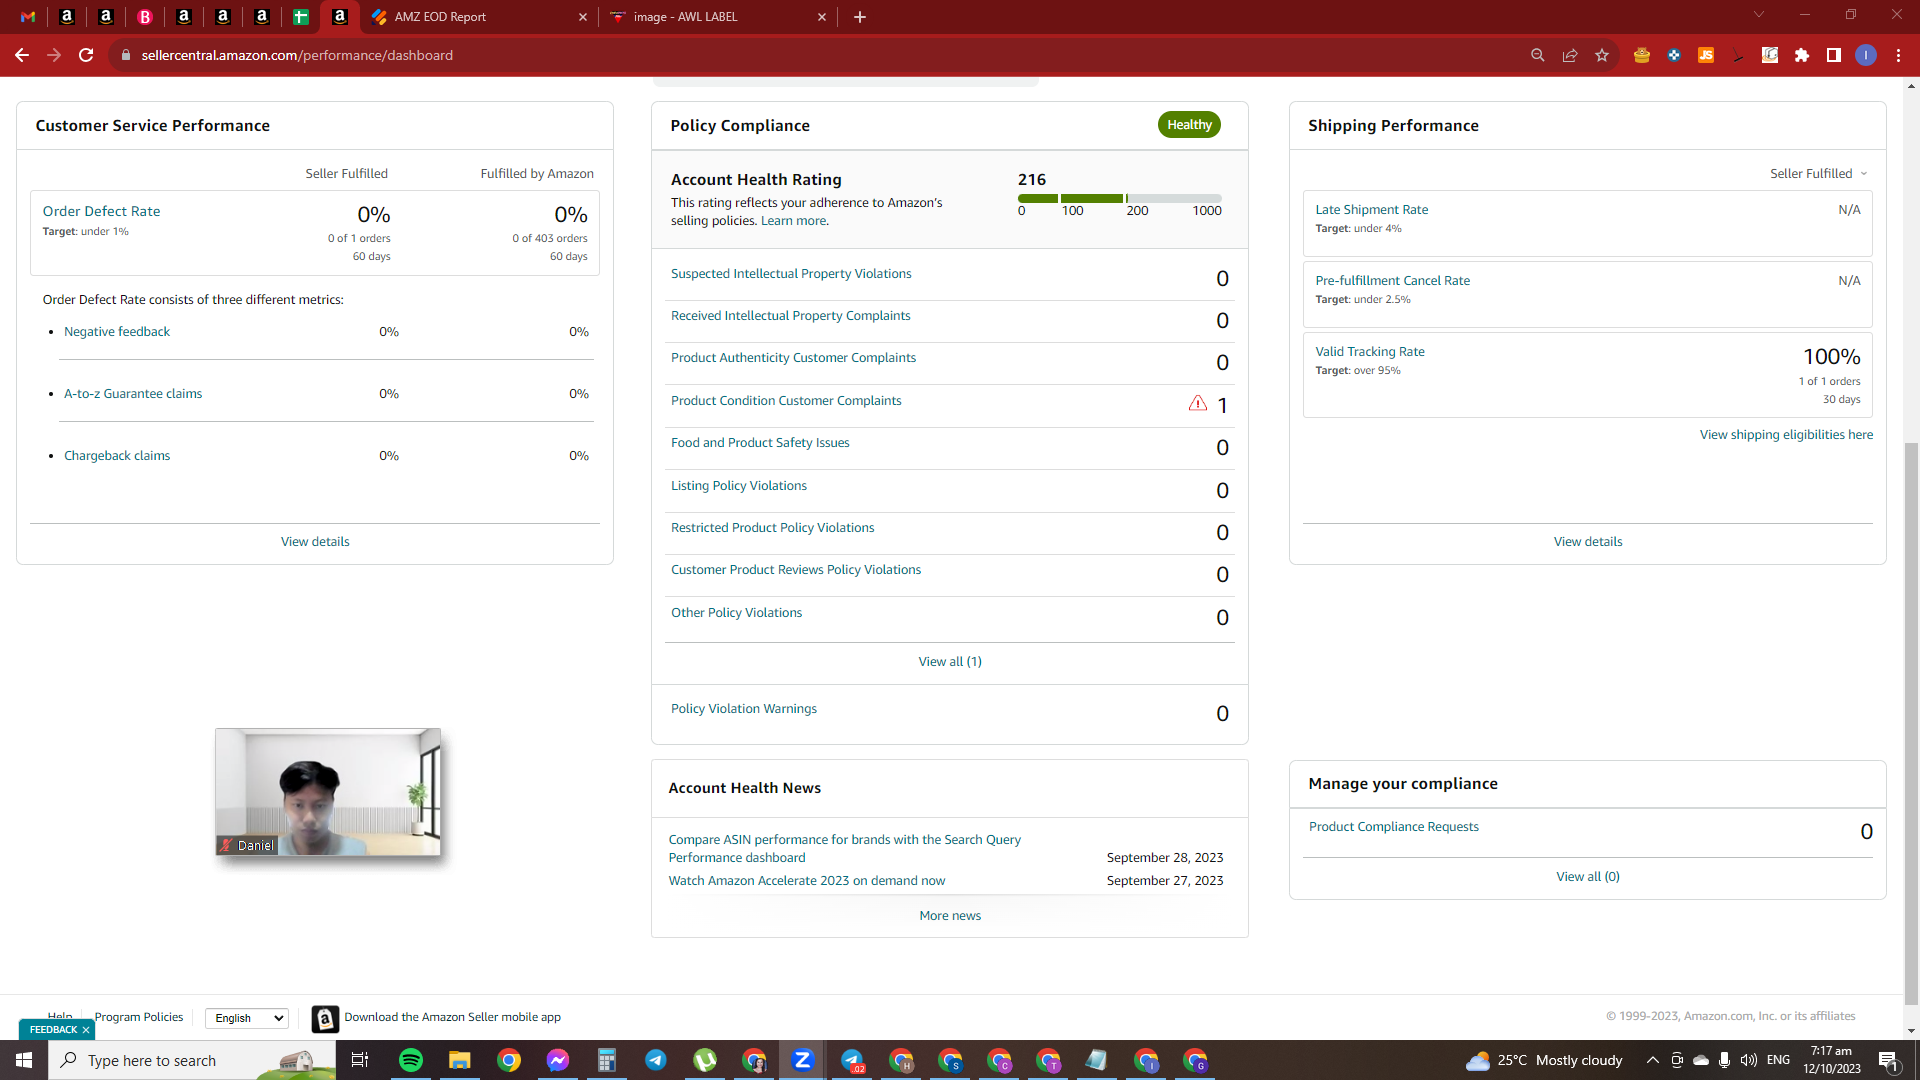Open the share this page icon
Screen dimensions: 1920x1080
(x=1570, y=55)
